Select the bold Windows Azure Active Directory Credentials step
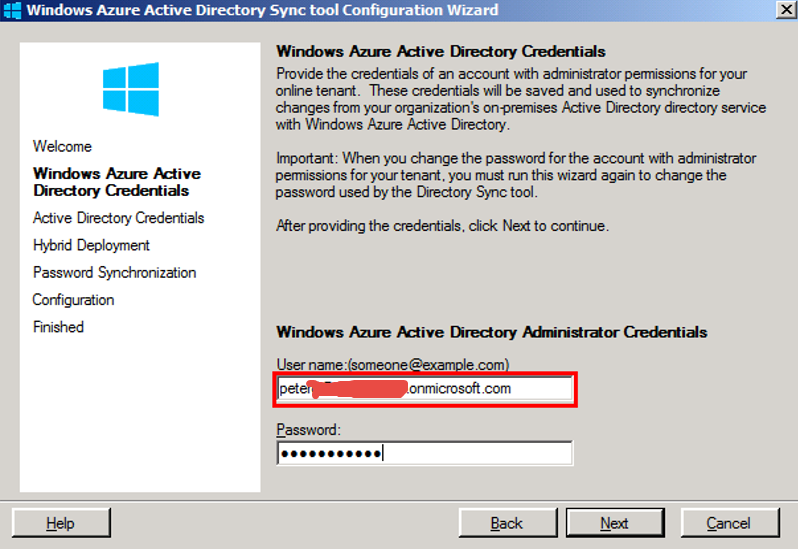Image resolution: width=798 pixels, height=549 pixels. point(116,182)
